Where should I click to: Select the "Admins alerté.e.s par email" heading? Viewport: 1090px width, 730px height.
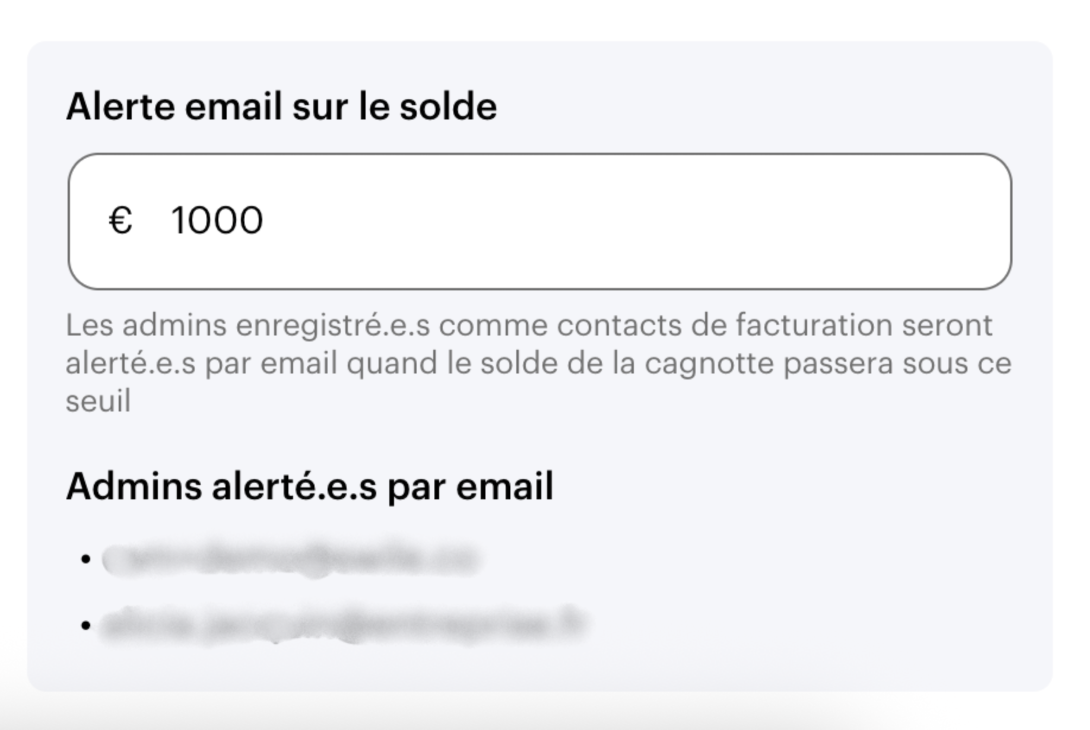coord(309,487)
